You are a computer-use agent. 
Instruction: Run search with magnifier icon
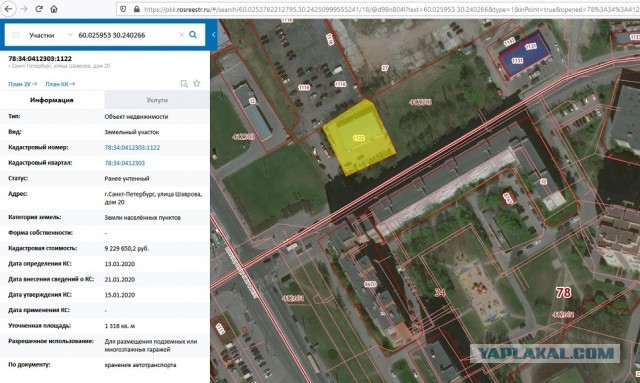pyautogui.click(x=193, y=35)
